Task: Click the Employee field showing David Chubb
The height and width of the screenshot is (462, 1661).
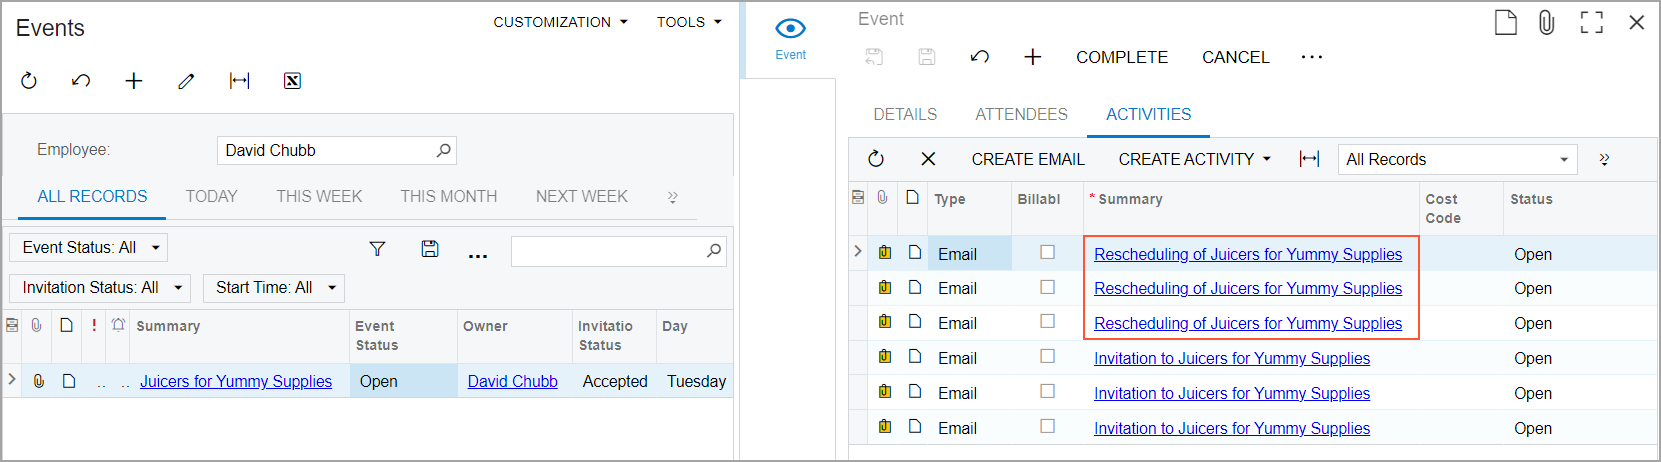Action: click(326, 150)
